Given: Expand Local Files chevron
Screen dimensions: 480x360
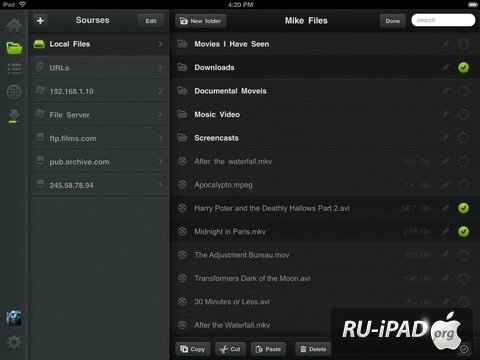Looking at the screenshot, I should 161,44.
